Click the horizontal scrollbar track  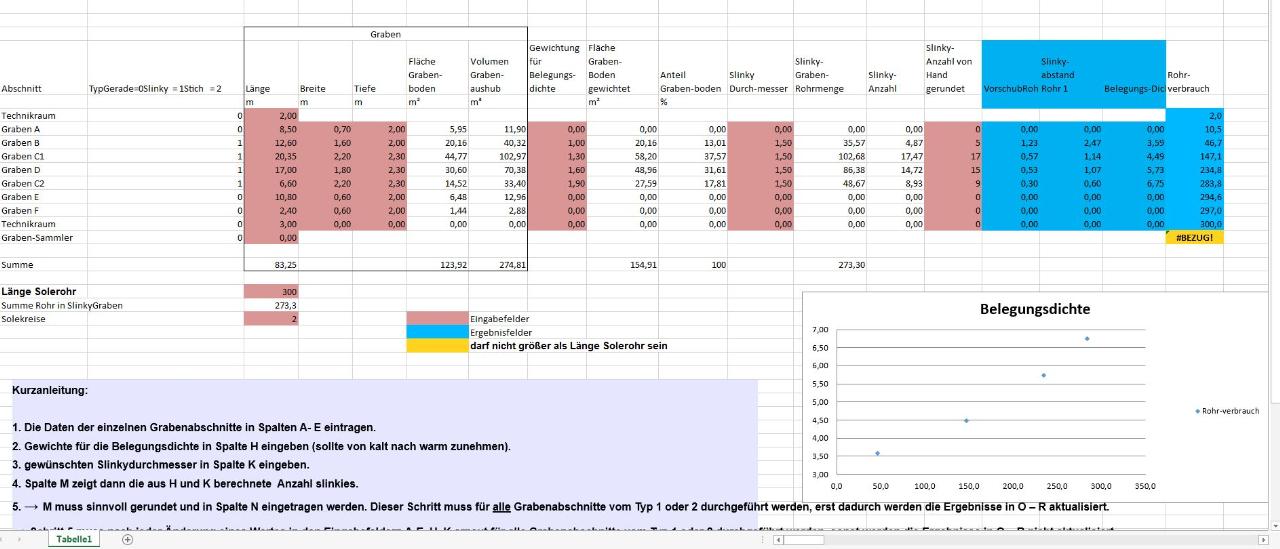[1020, 539]
